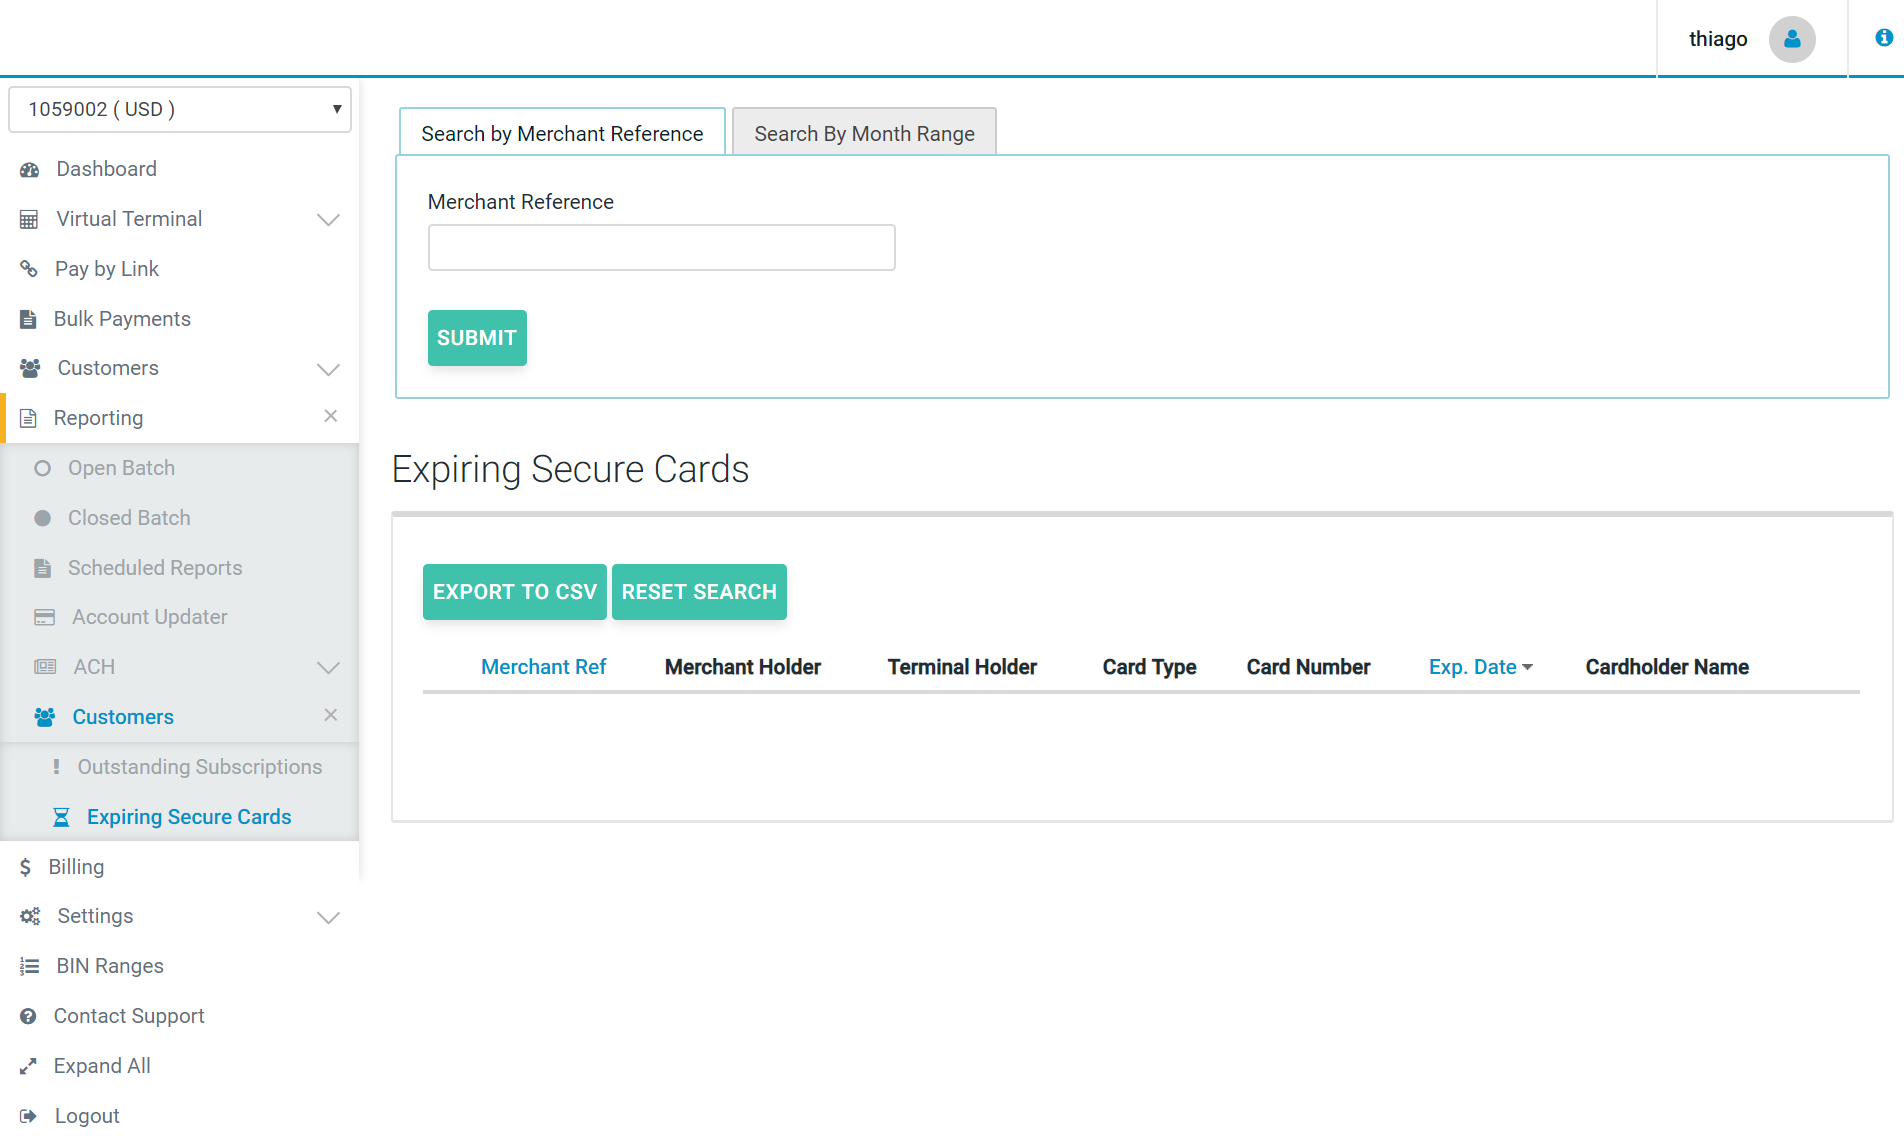Collapse the Reporting menu section

pos(330,416)
